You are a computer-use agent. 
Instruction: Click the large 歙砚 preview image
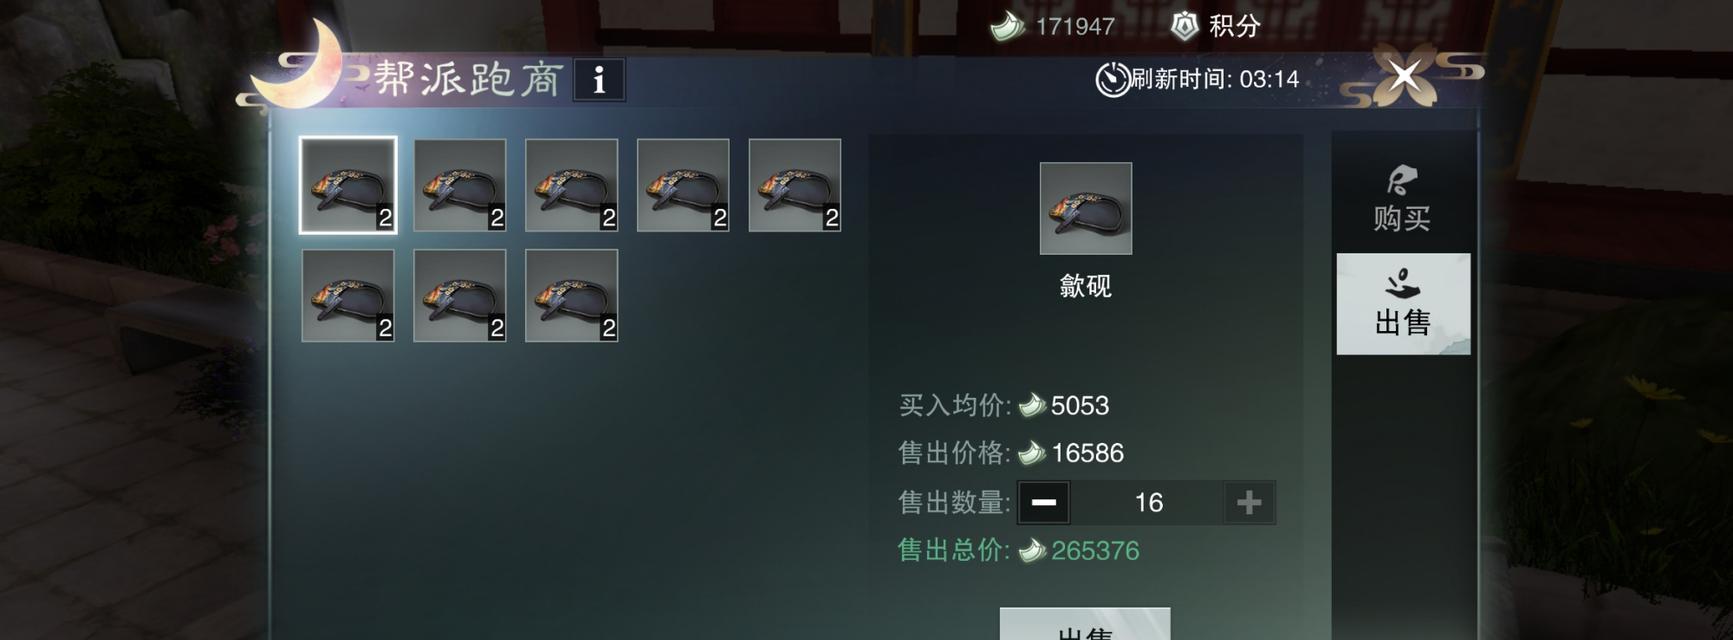click(1086, 208)
